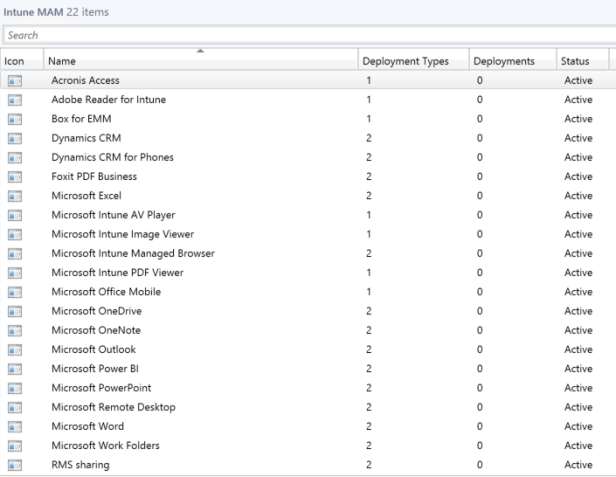Click the Microsoft PowerPoint row icon

pyautogui.click(x=15, y=389)
